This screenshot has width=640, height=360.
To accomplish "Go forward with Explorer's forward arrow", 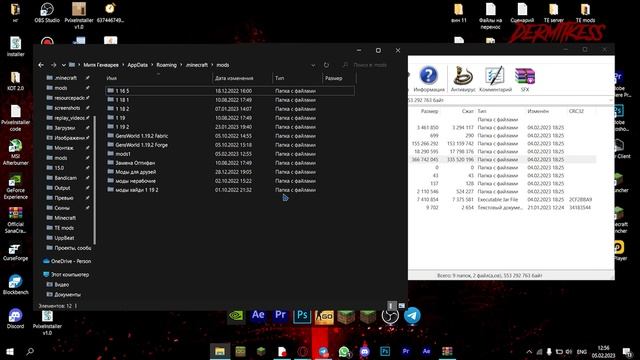I will coord(53,65).
